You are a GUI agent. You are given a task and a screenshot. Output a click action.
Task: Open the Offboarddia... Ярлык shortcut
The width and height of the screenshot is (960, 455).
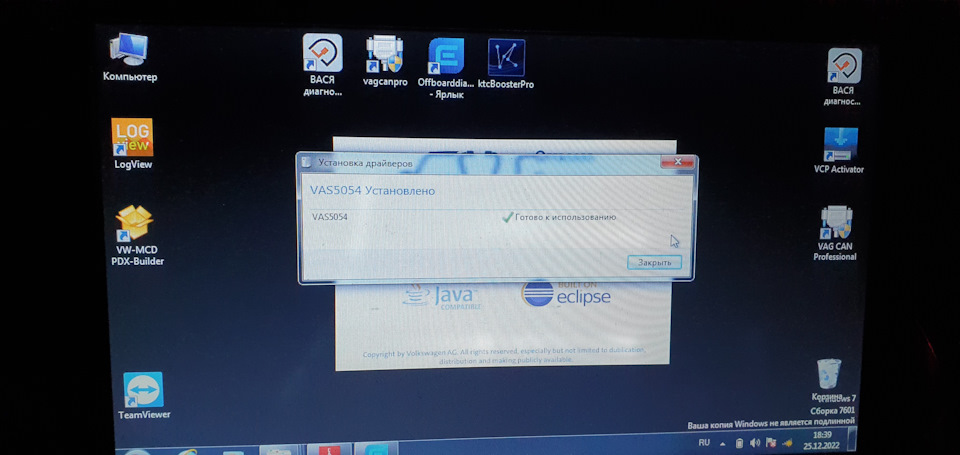[x=446, y=68]
